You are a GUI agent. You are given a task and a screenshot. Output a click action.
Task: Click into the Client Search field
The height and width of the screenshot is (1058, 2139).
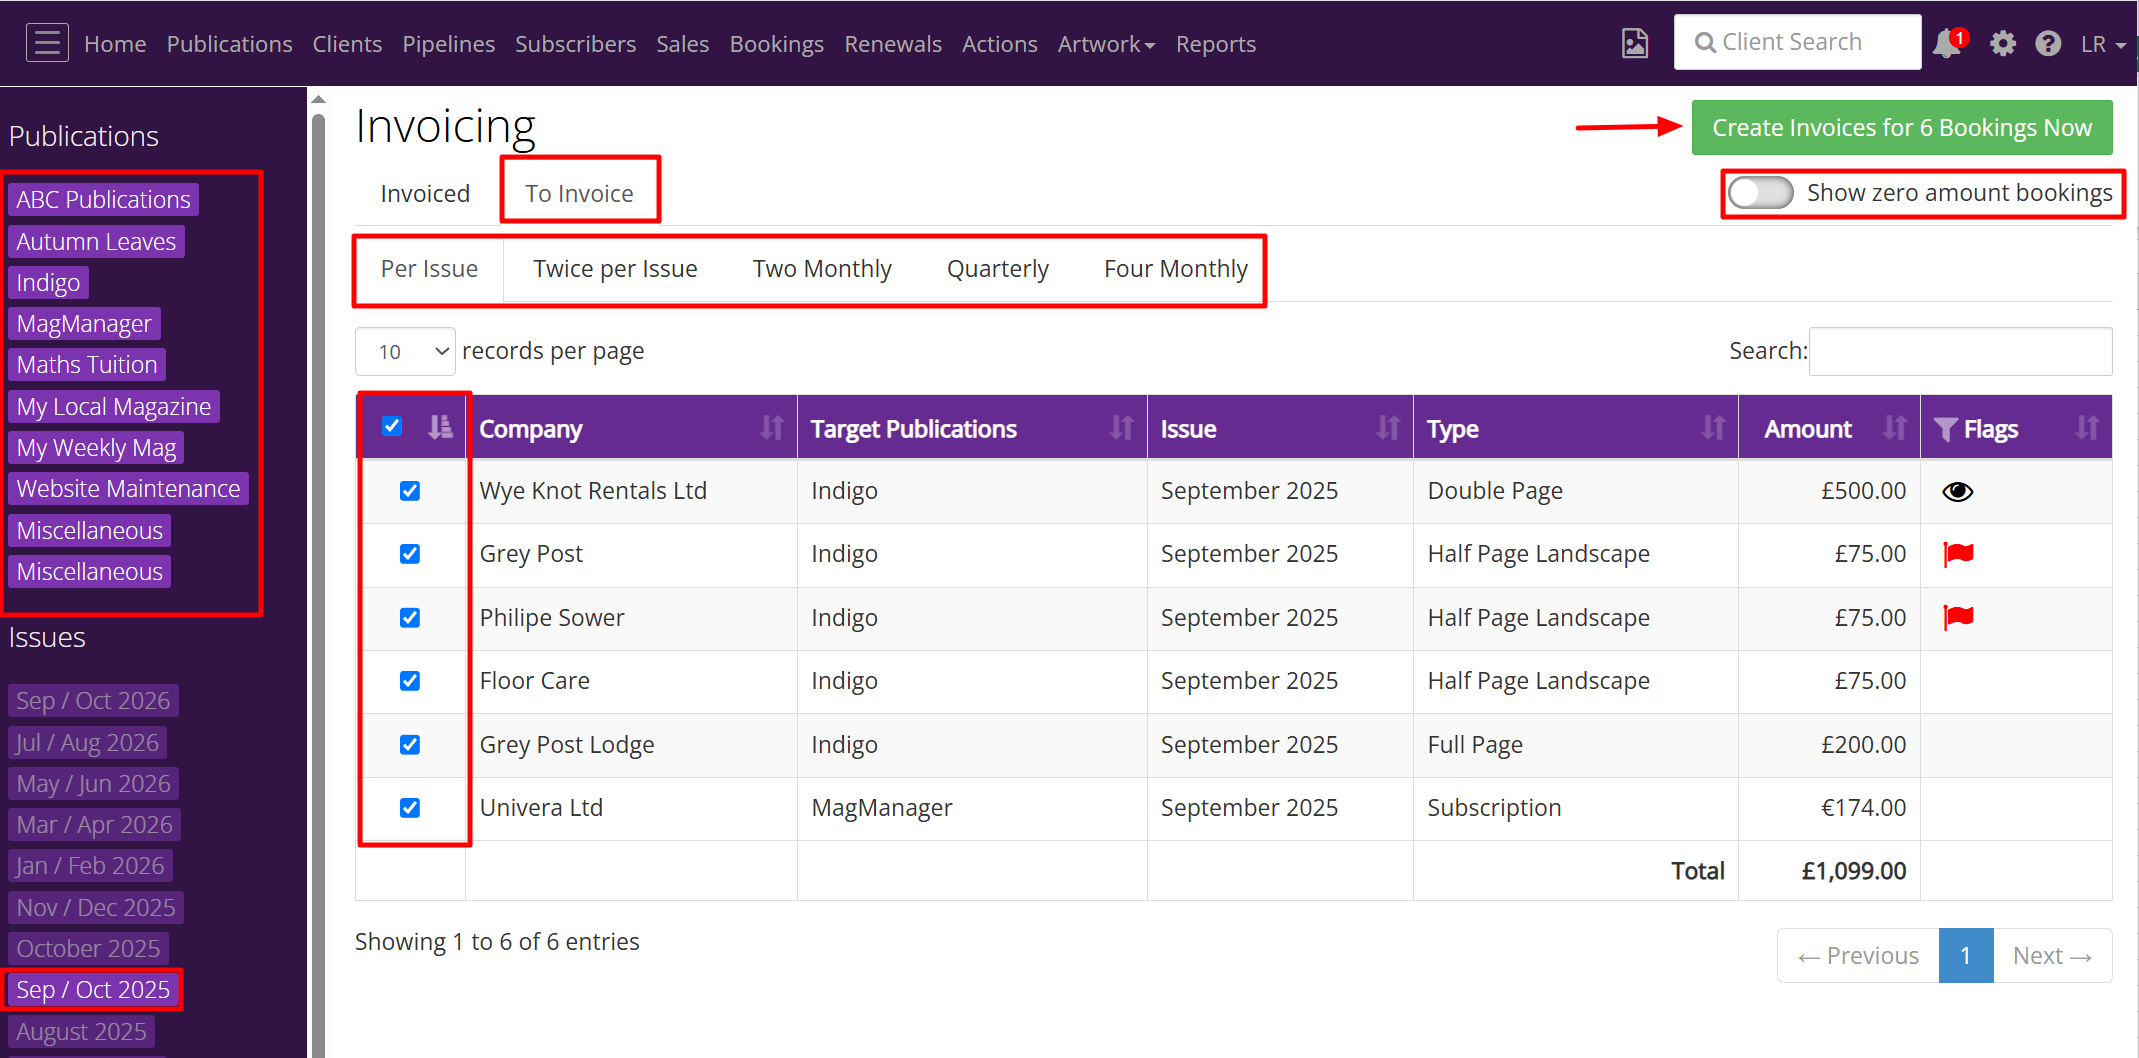[x=1797, y=42]
